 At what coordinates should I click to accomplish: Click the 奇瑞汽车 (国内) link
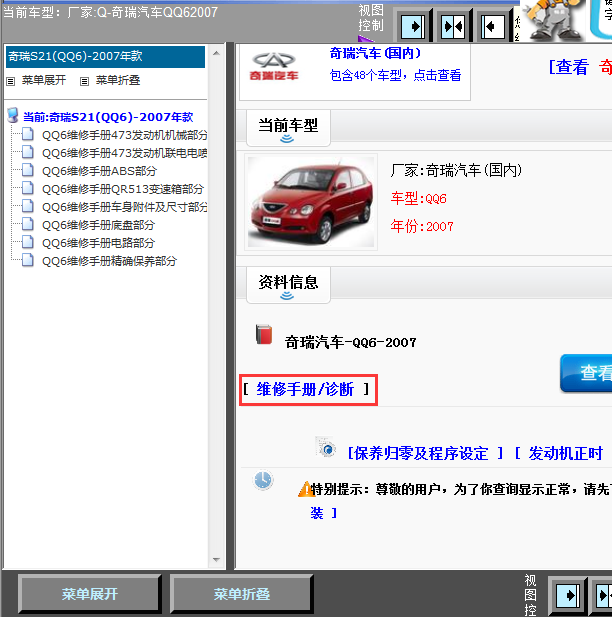pyautogui.click(x=375, y=53)
